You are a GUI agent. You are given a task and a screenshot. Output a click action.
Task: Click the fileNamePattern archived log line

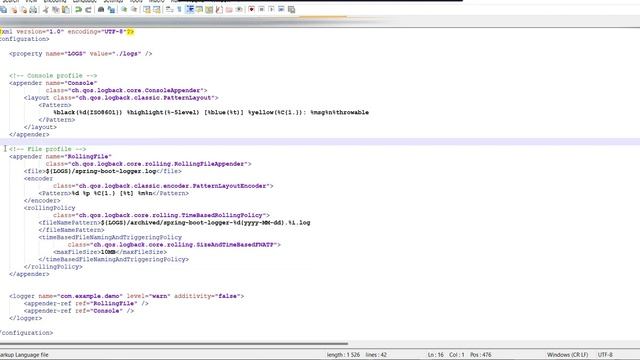174,222
